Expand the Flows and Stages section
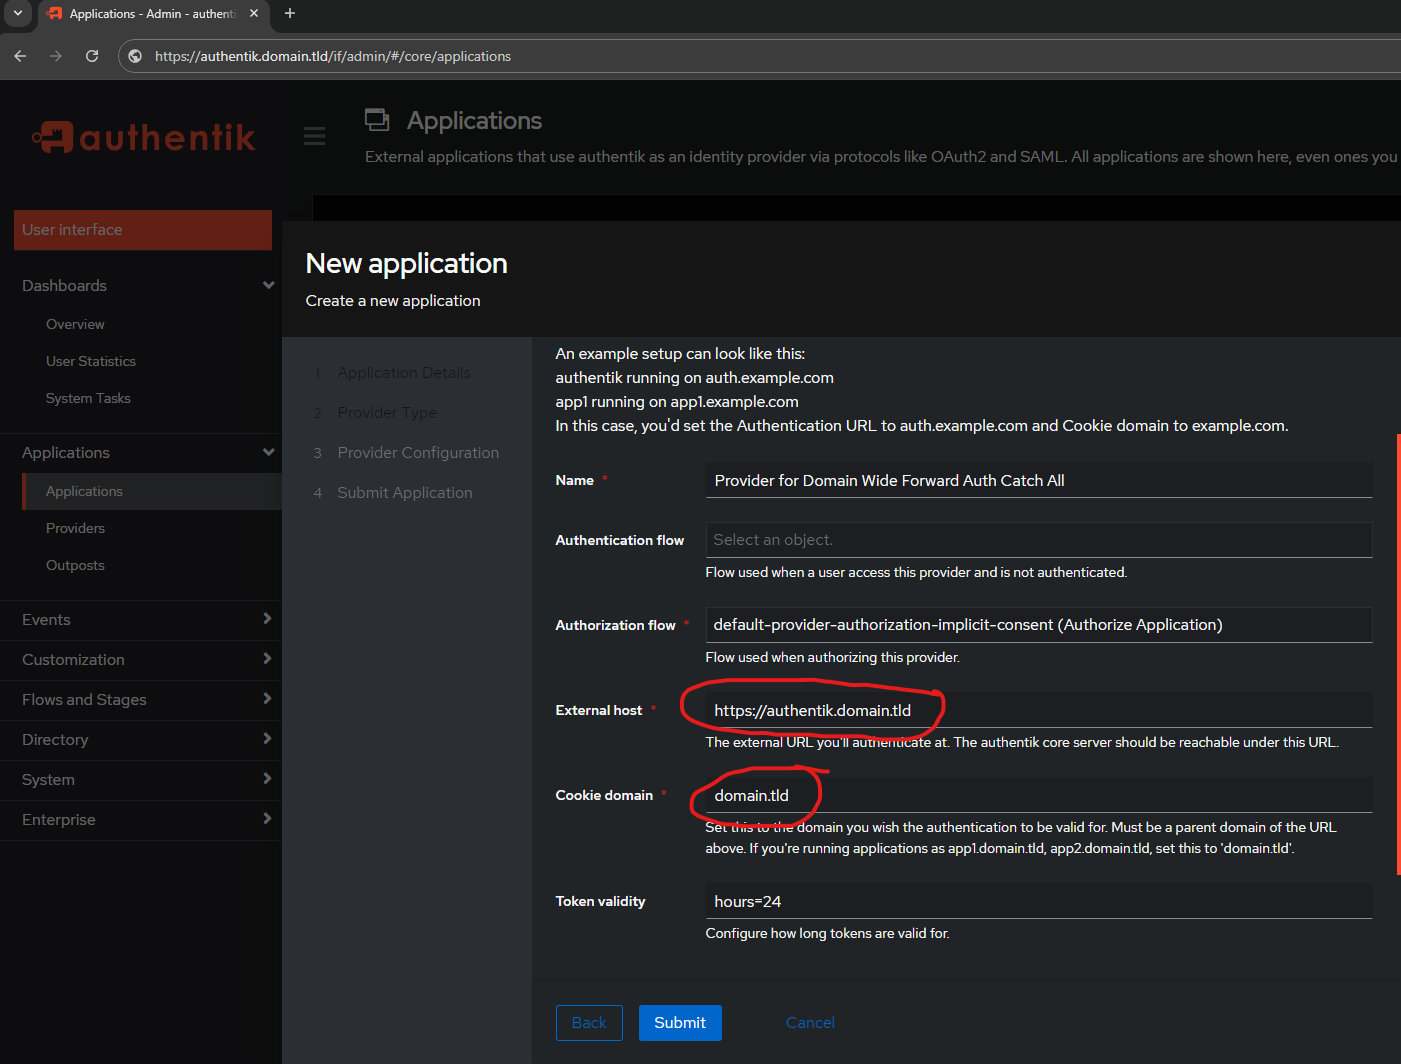The height and width of the screenshot is (1064, 1401). 141,699
